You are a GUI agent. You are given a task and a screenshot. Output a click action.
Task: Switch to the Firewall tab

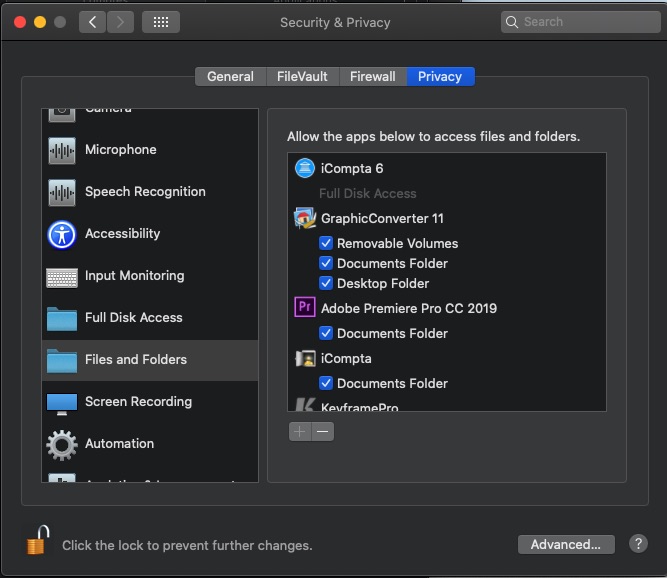point(373,77)
